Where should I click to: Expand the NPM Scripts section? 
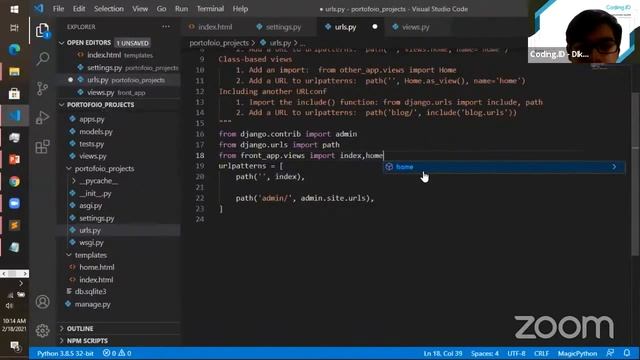pos(87,341)
